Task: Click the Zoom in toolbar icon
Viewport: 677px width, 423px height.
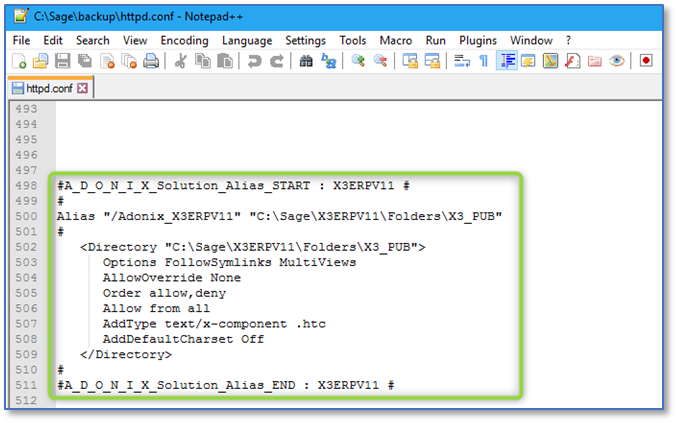Action: click(x=357, y=61)
